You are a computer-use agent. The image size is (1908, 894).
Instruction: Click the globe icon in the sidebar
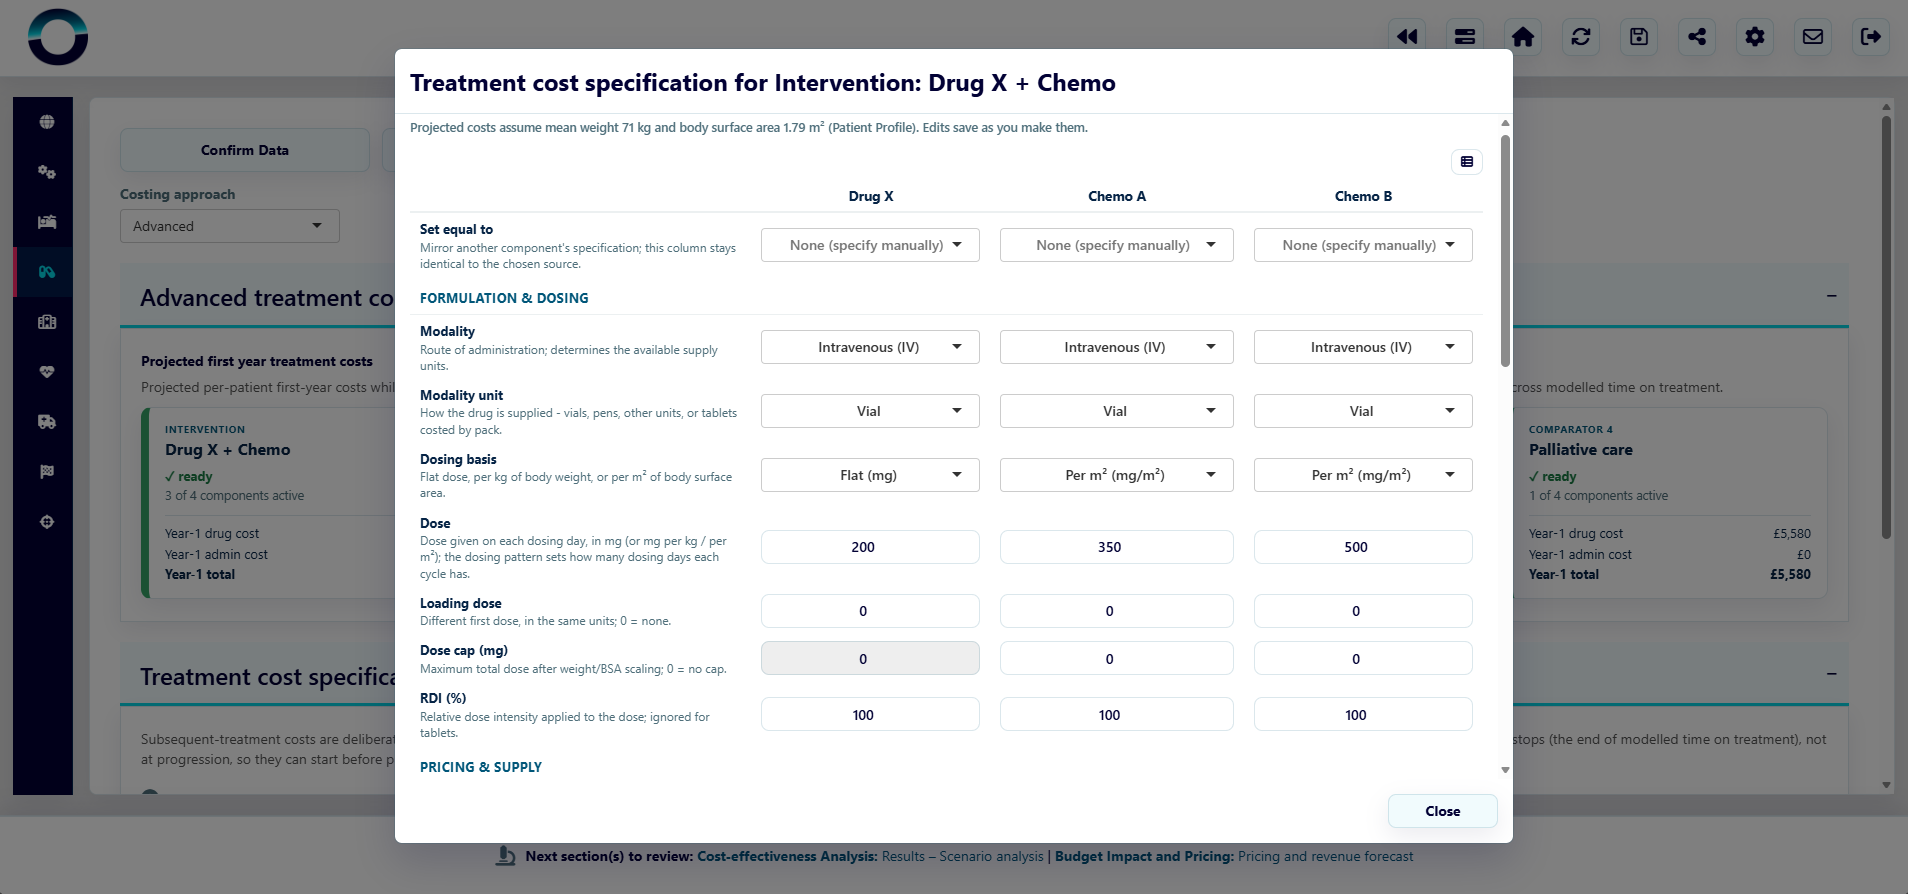(47, 122)
